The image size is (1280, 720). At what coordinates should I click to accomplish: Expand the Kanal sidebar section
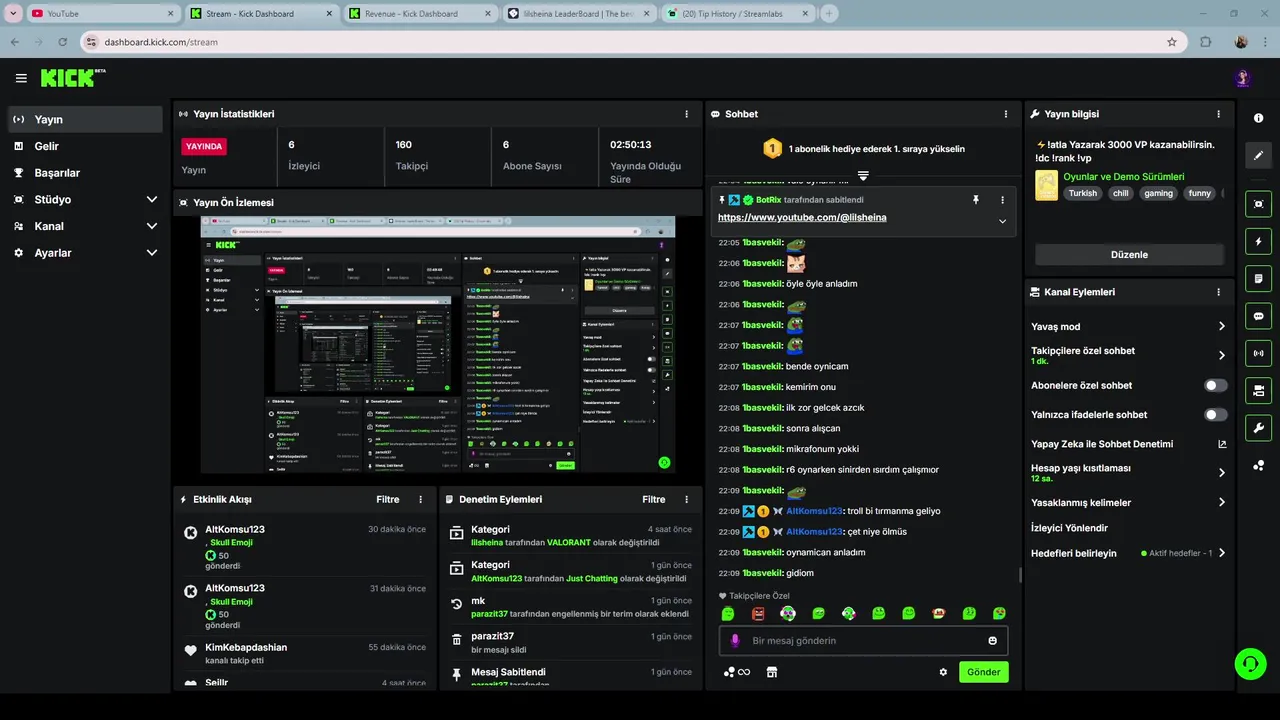[x=152, y=226]
